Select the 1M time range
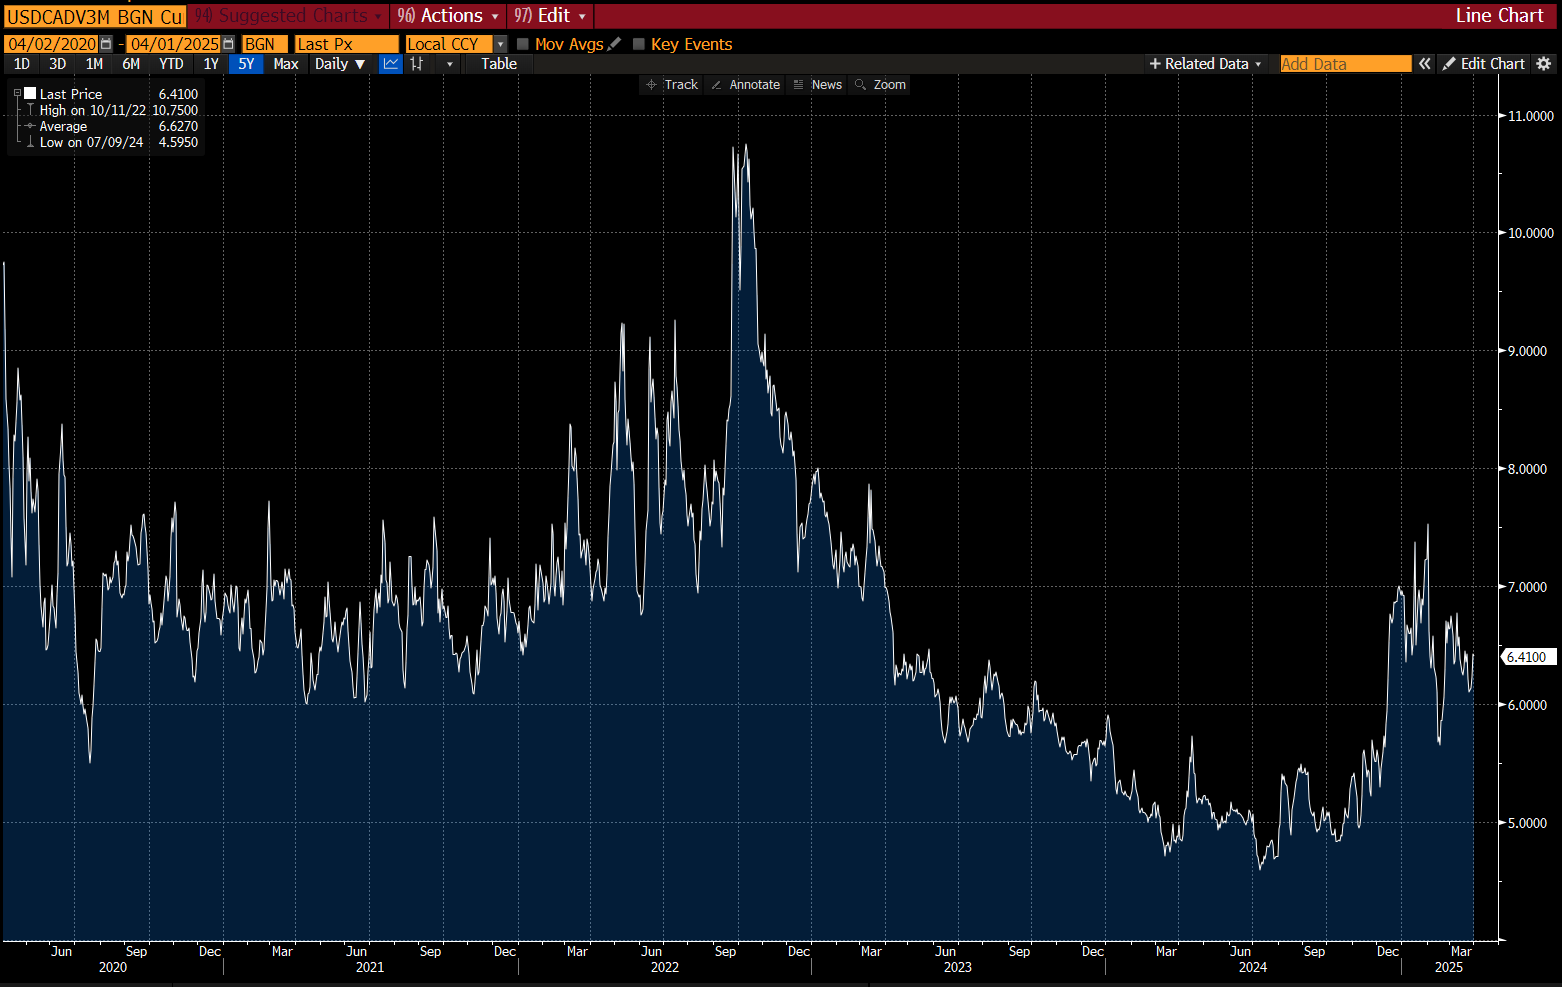 click(94, 64)
